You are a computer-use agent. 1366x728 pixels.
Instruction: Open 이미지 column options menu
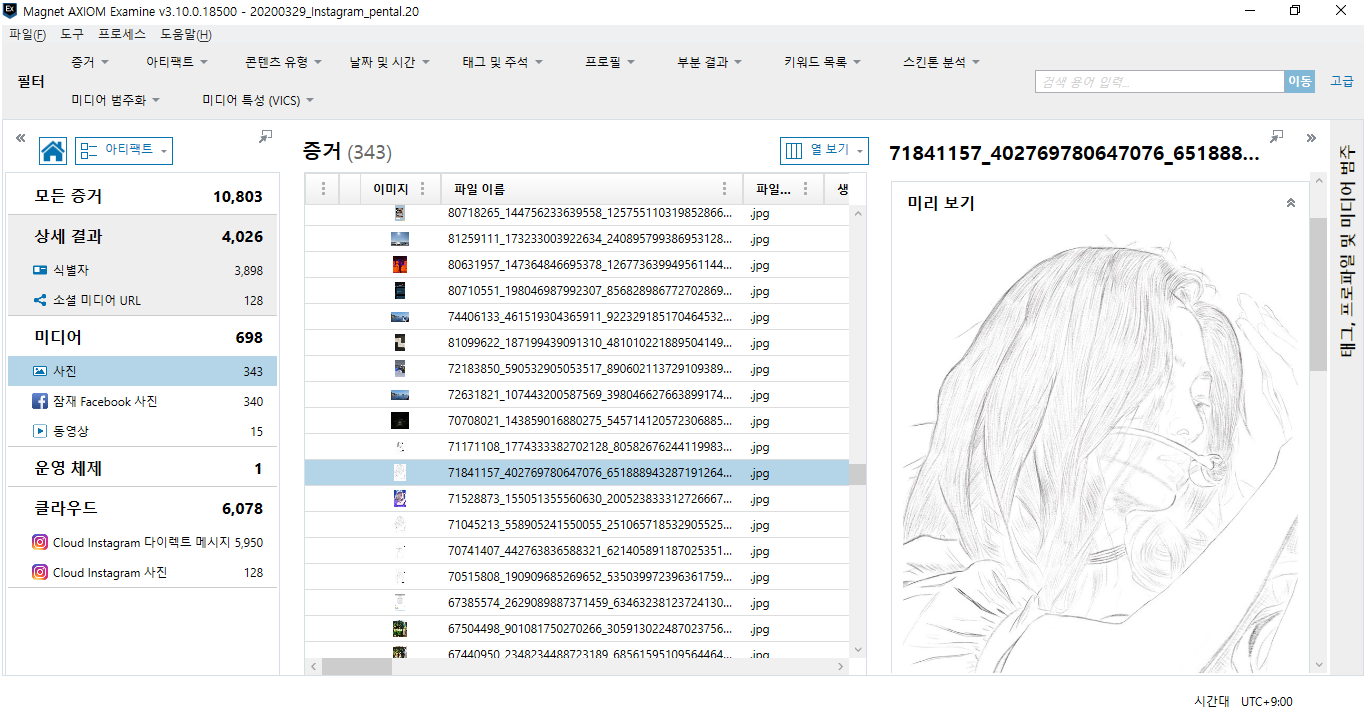[x=423, y=188]
